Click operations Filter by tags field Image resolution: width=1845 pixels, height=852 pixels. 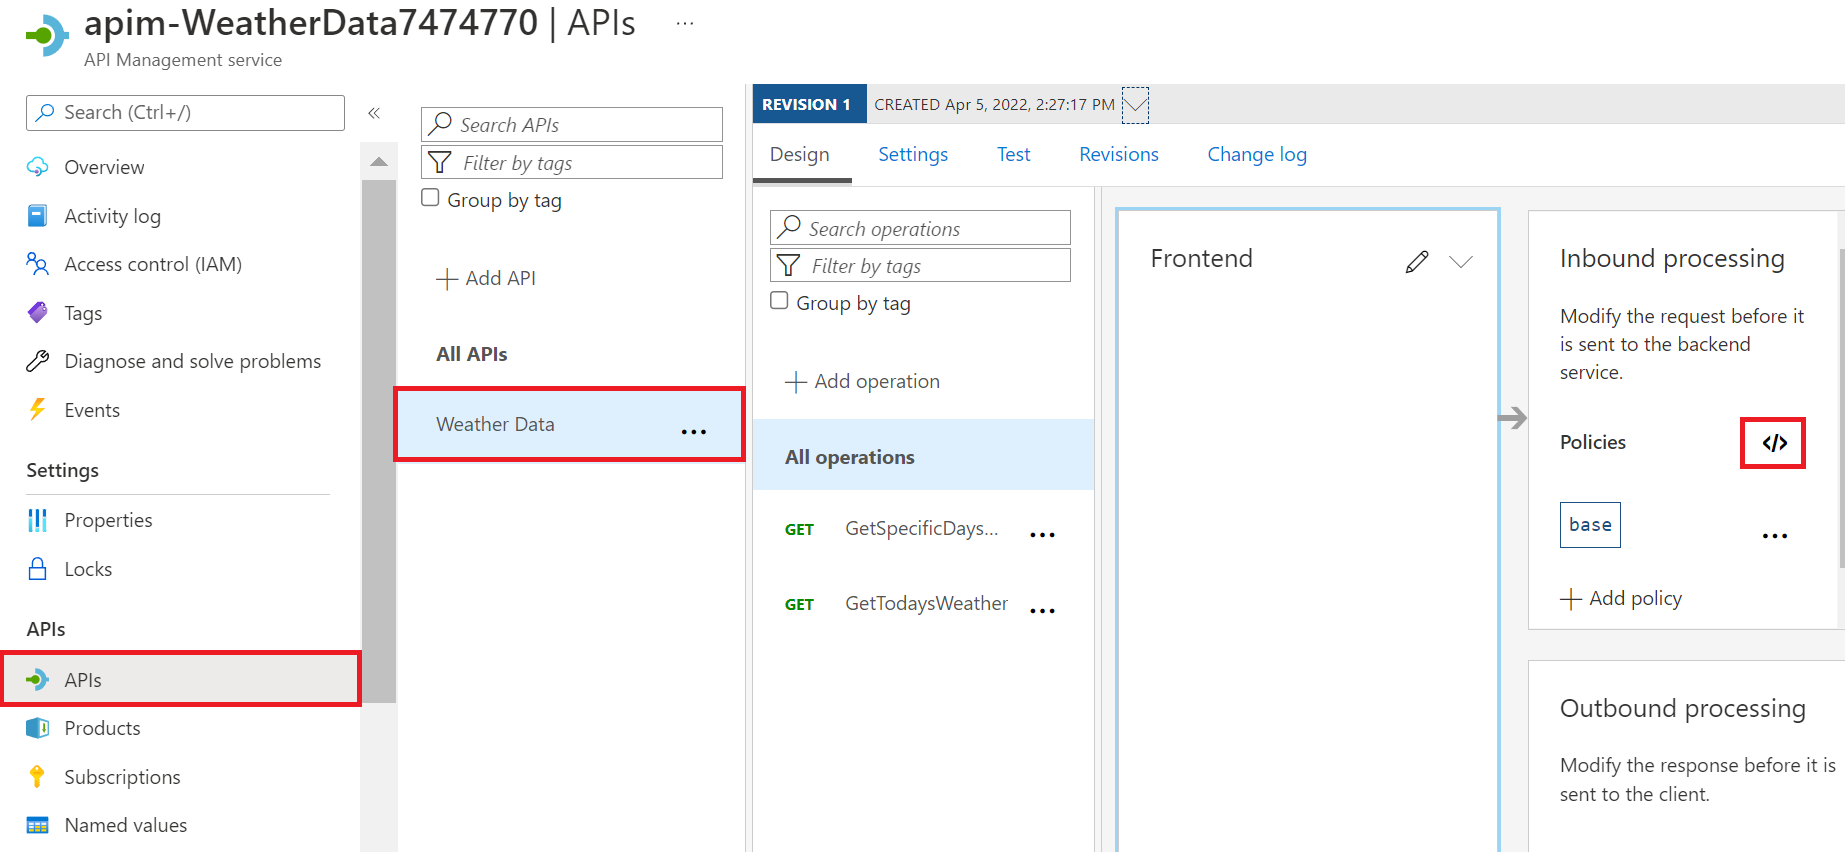point(920,266)
